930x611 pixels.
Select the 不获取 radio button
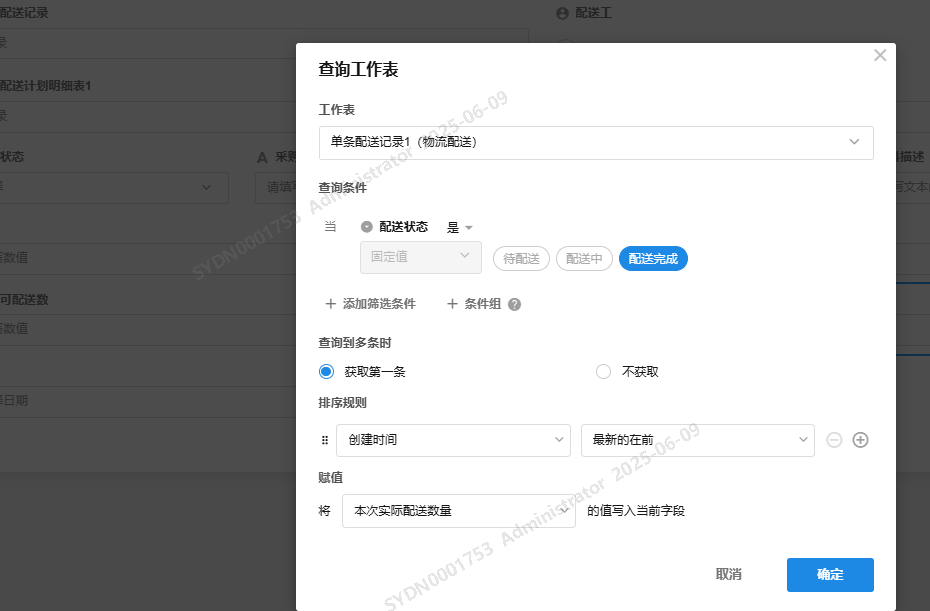click(603, 372)
